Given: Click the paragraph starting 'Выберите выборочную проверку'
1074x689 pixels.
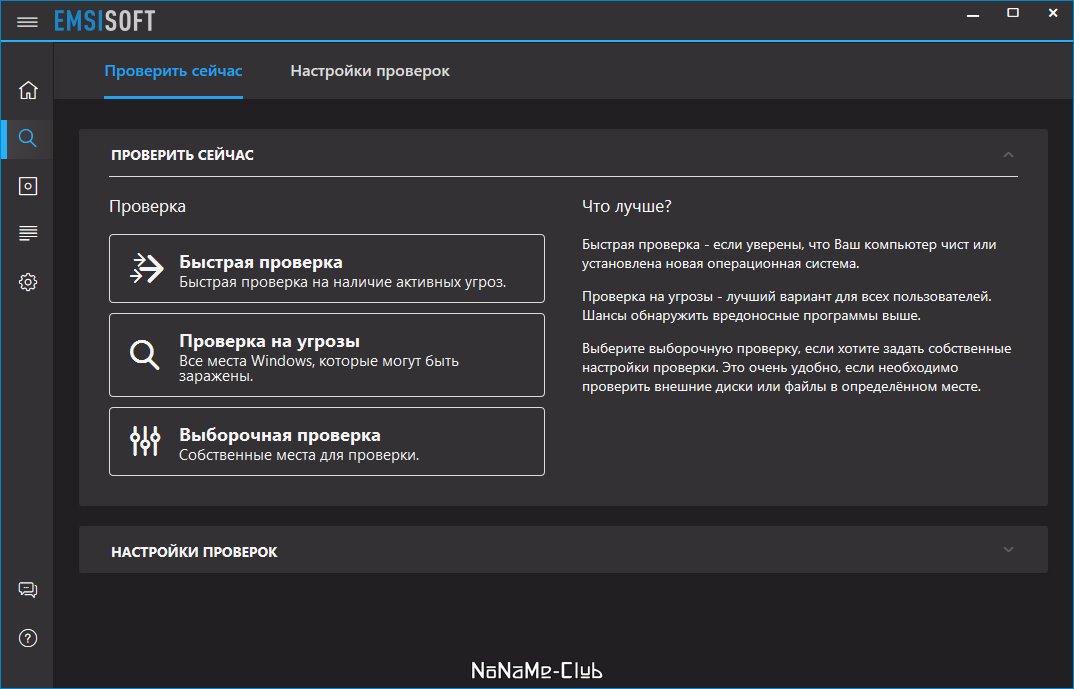Looking at the screenshot, I should point(797,368).
